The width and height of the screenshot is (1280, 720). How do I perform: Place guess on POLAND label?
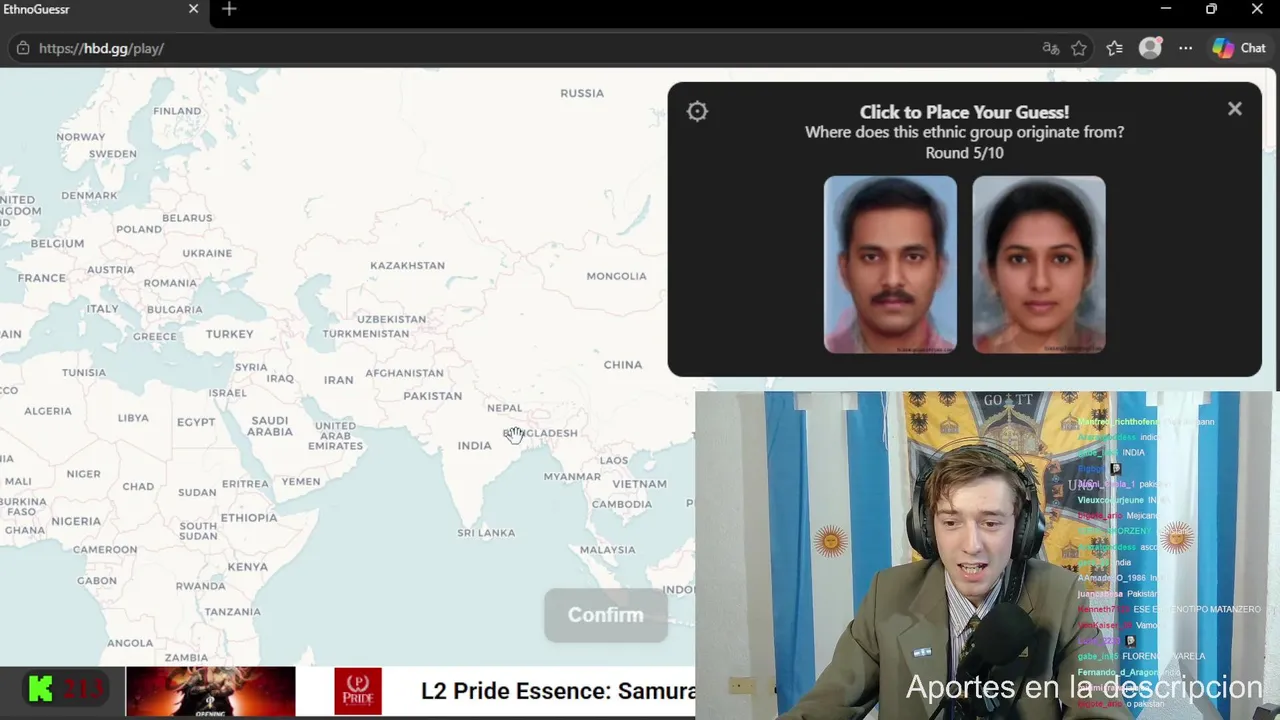[x=139, y=229]
